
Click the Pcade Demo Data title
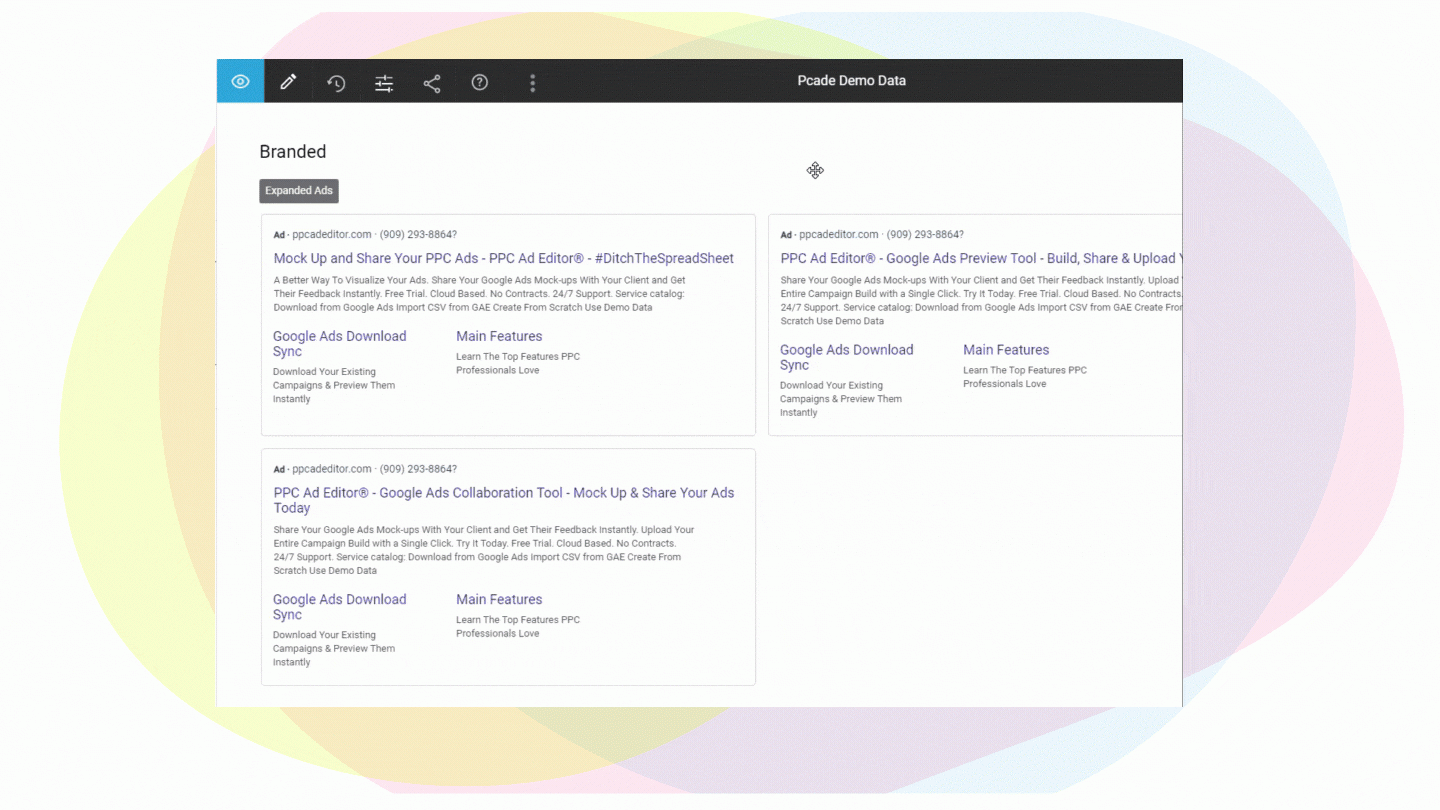(851, 81)
